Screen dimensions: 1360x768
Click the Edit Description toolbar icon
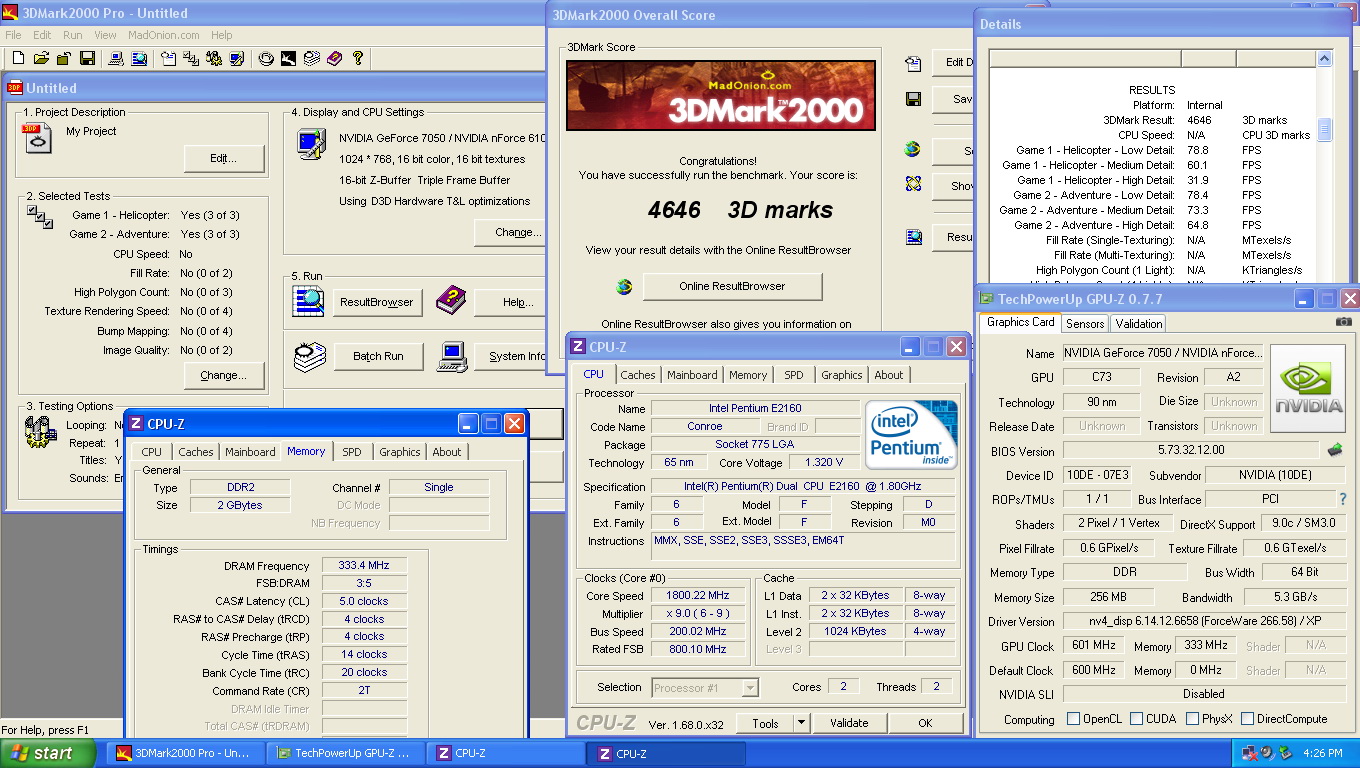pos(168,59)
